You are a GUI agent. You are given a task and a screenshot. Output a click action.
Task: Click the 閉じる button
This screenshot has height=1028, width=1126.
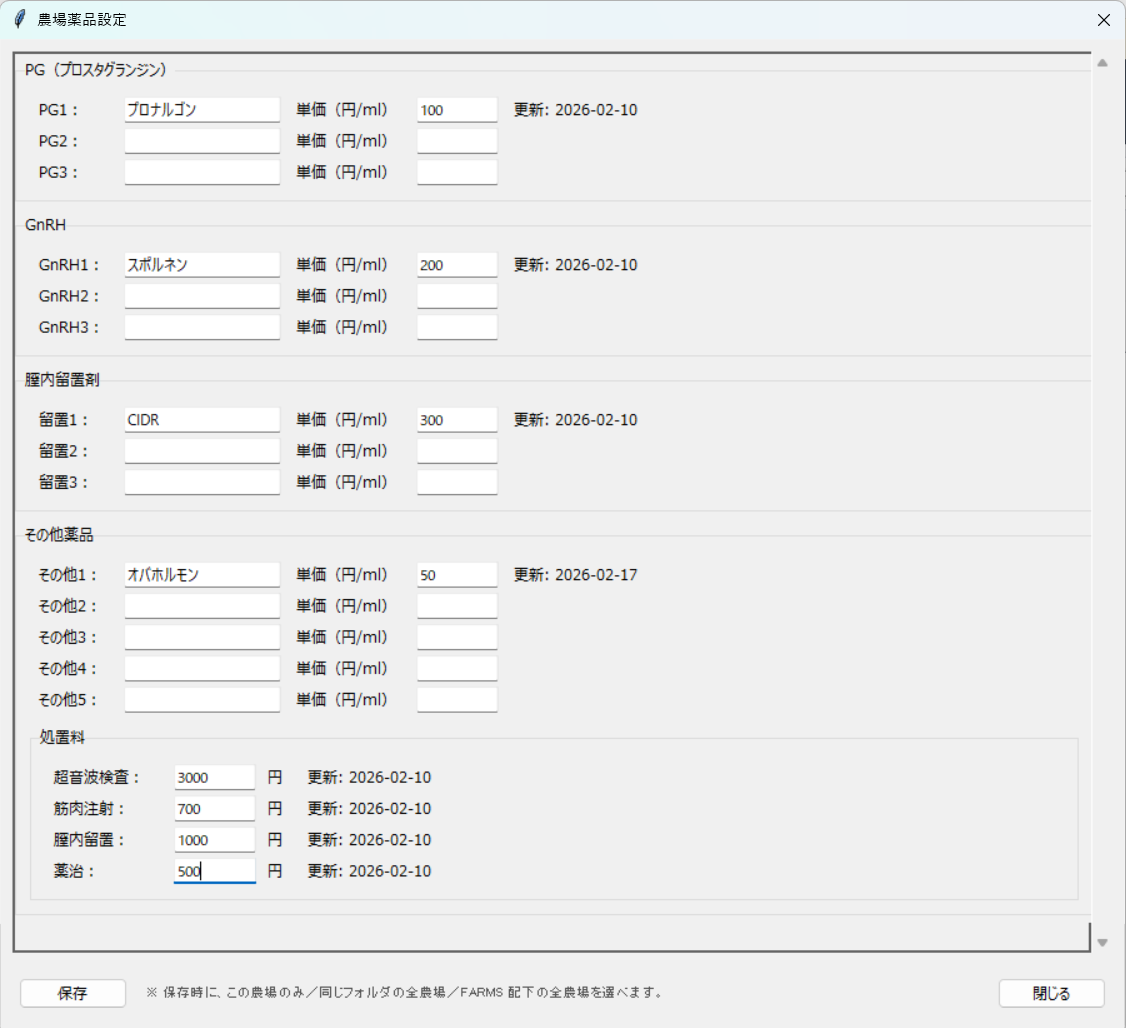coord(1051,994)
